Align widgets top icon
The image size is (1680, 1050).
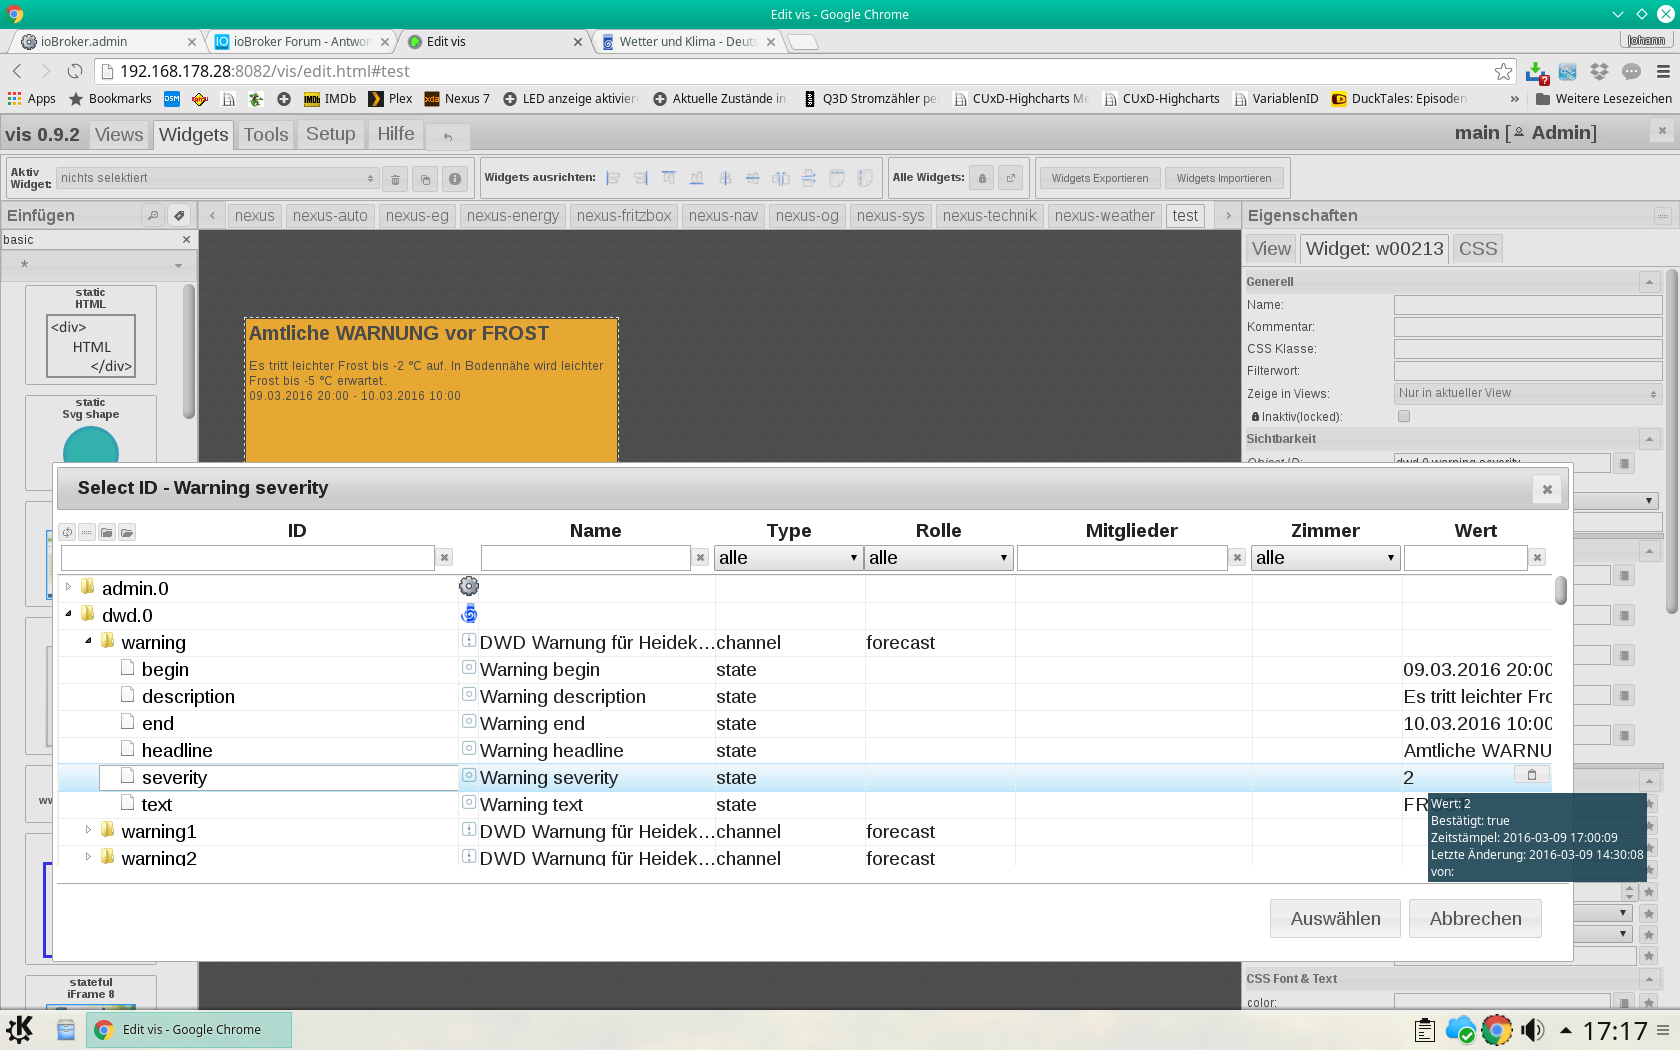(x=669, y=178)
